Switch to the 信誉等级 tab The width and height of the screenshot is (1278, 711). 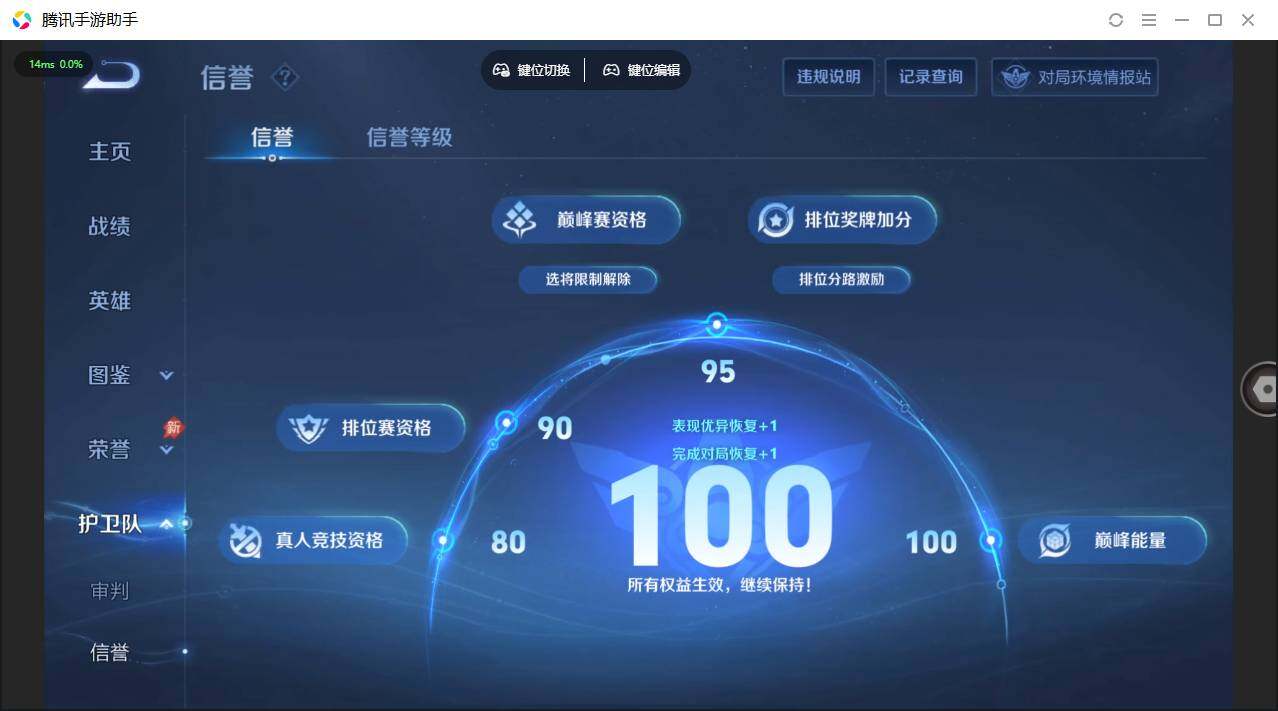coord(410,137)
